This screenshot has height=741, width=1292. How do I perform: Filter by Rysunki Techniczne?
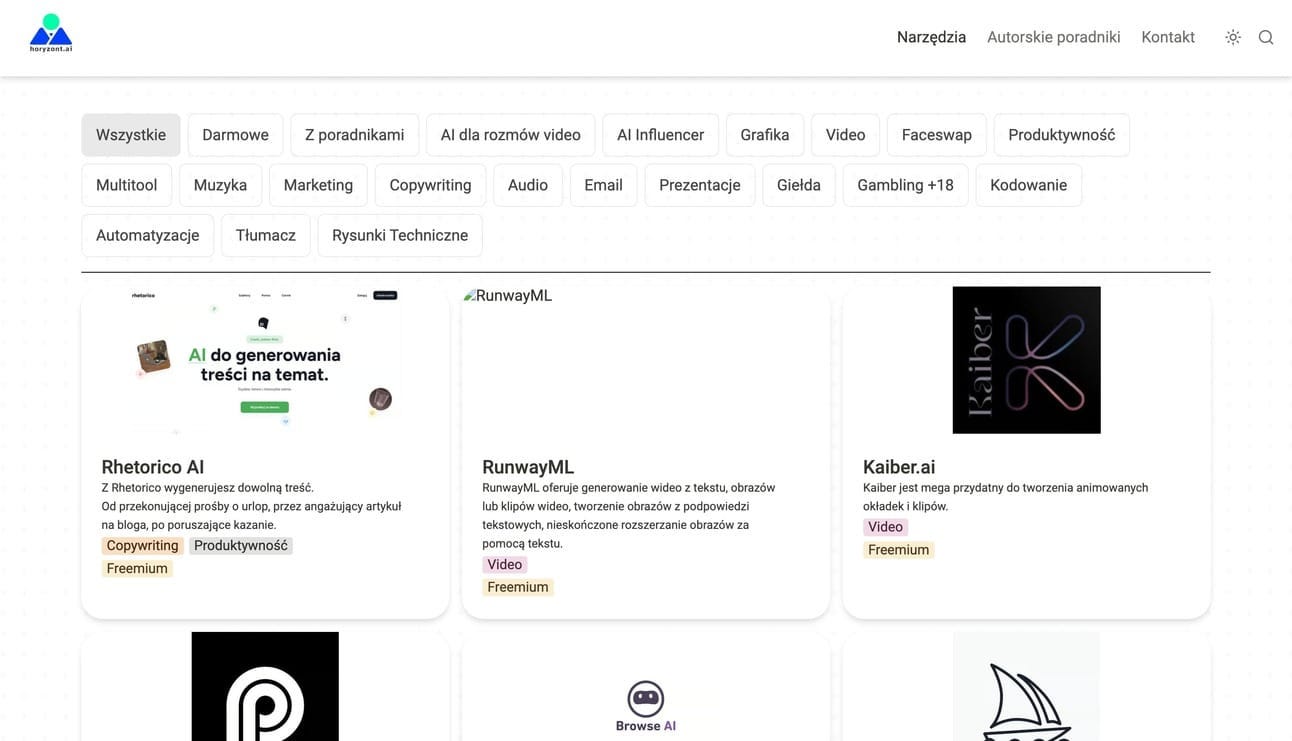point(400,235)
